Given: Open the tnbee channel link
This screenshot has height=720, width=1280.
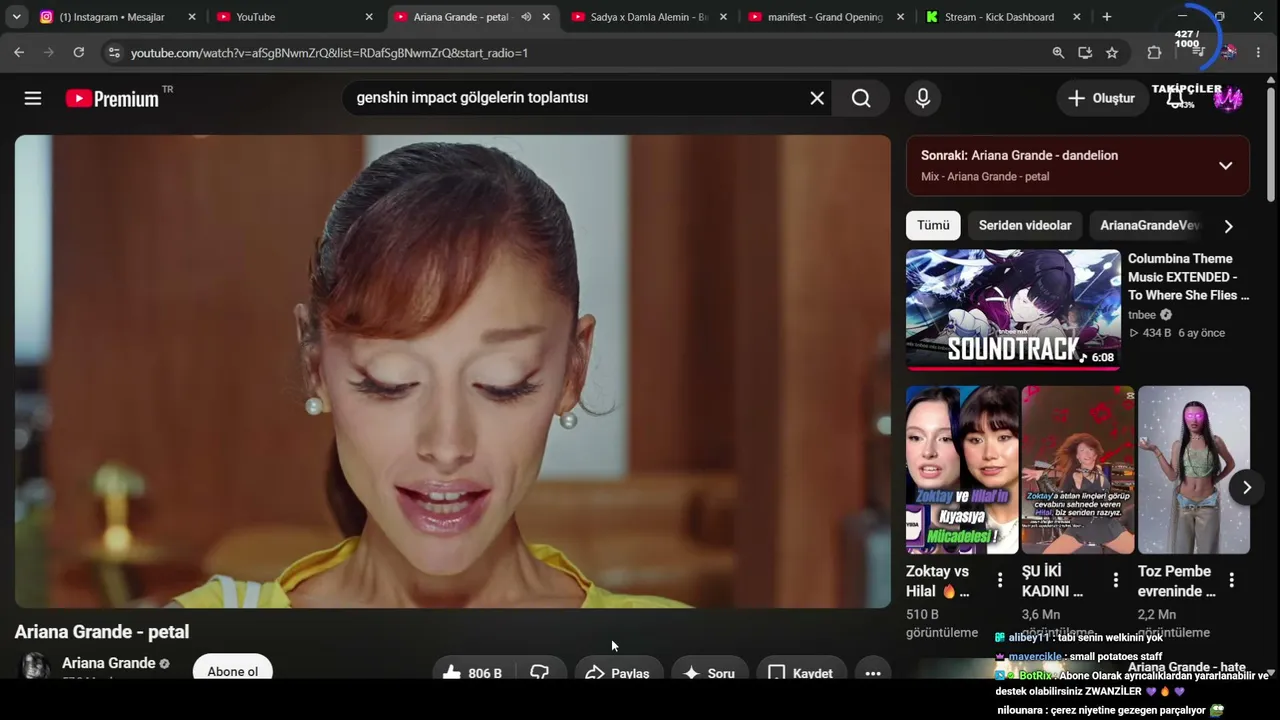Looking at the screenshot, I should tap(1142, 314).
